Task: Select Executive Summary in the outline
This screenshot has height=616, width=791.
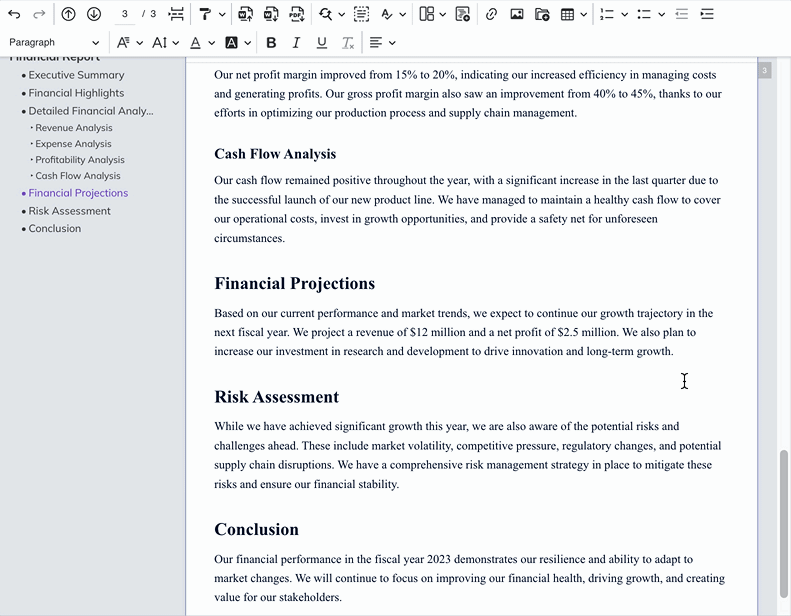Action: tap(76, 75)
